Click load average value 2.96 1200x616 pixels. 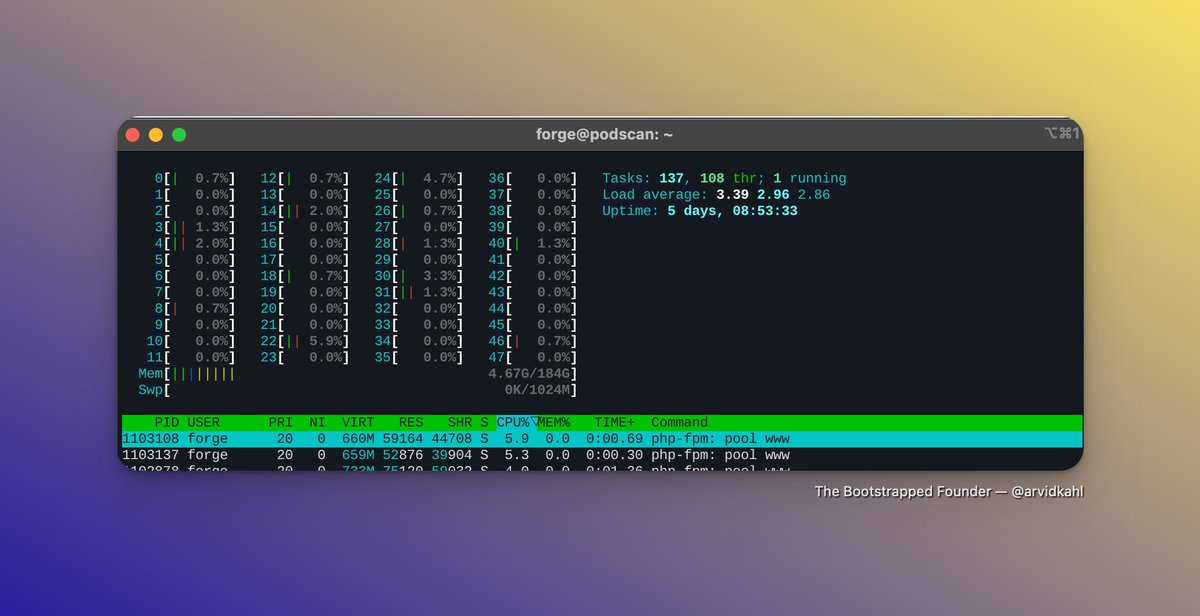point(773,194)
